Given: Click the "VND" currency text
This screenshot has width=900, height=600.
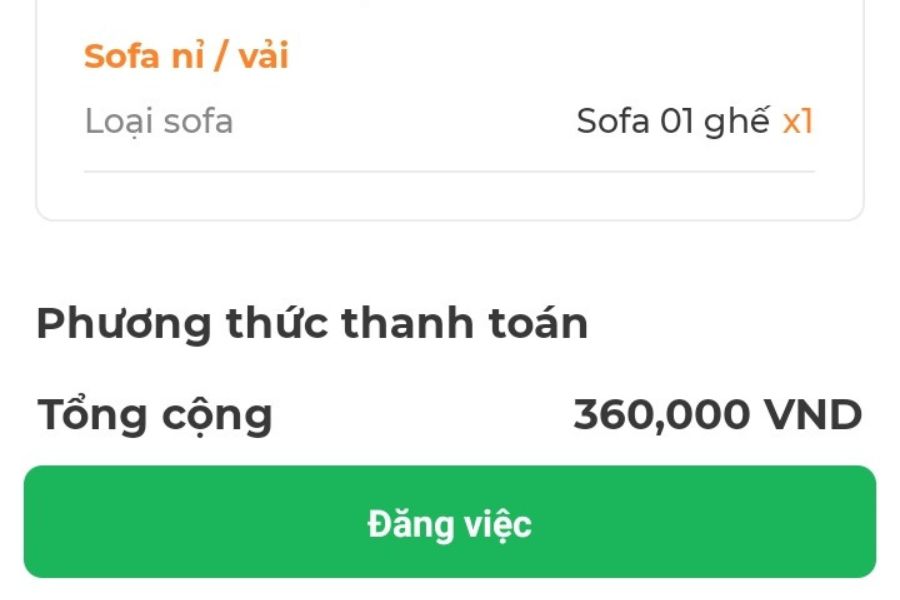Looking at the screenshot, I should [813, 414].
